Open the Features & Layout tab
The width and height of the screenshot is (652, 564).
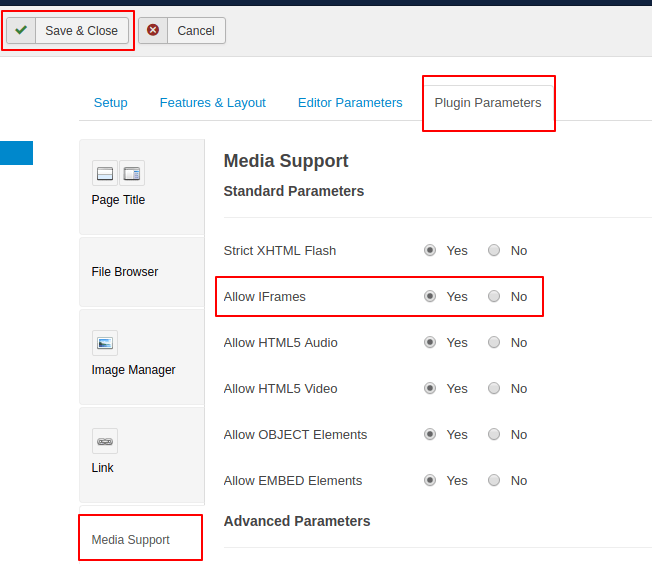(x=212, y=103)
